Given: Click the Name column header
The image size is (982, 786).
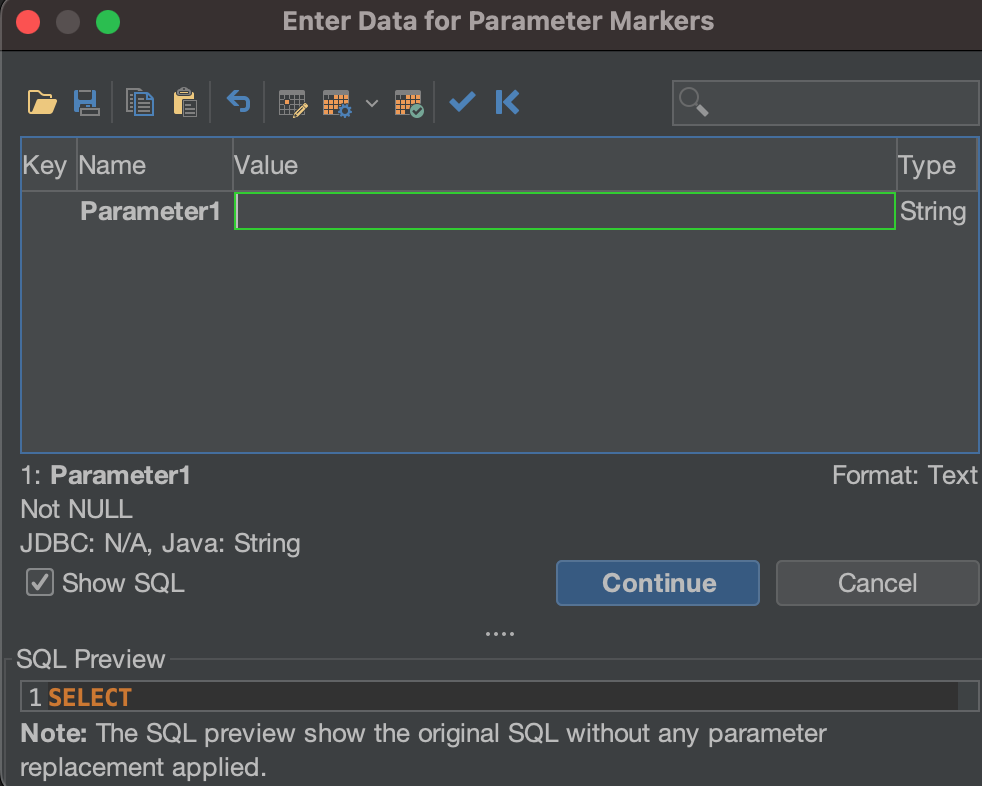Looking at the screenshot, I should pyautogui.click(x=154, y=165).
